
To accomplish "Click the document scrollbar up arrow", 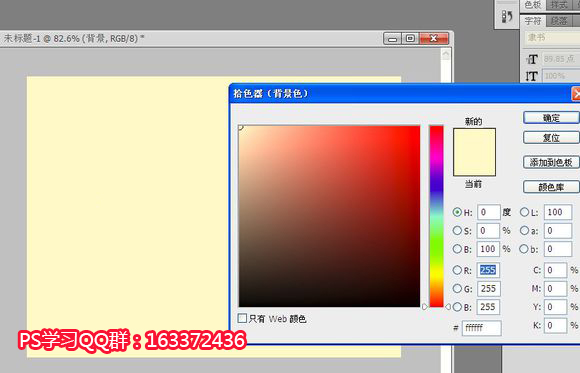I will click(446, 55).
